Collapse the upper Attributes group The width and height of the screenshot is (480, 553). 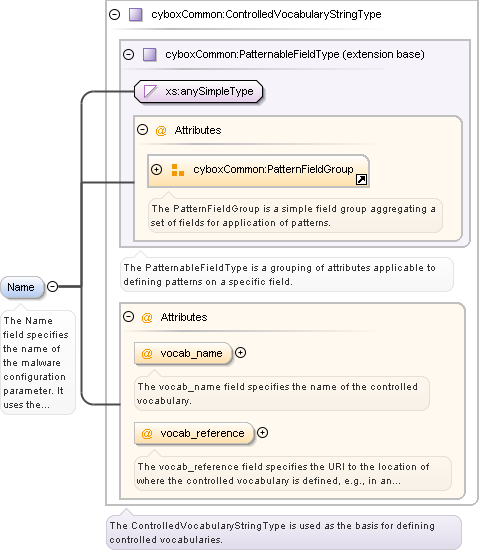[142, 130]
